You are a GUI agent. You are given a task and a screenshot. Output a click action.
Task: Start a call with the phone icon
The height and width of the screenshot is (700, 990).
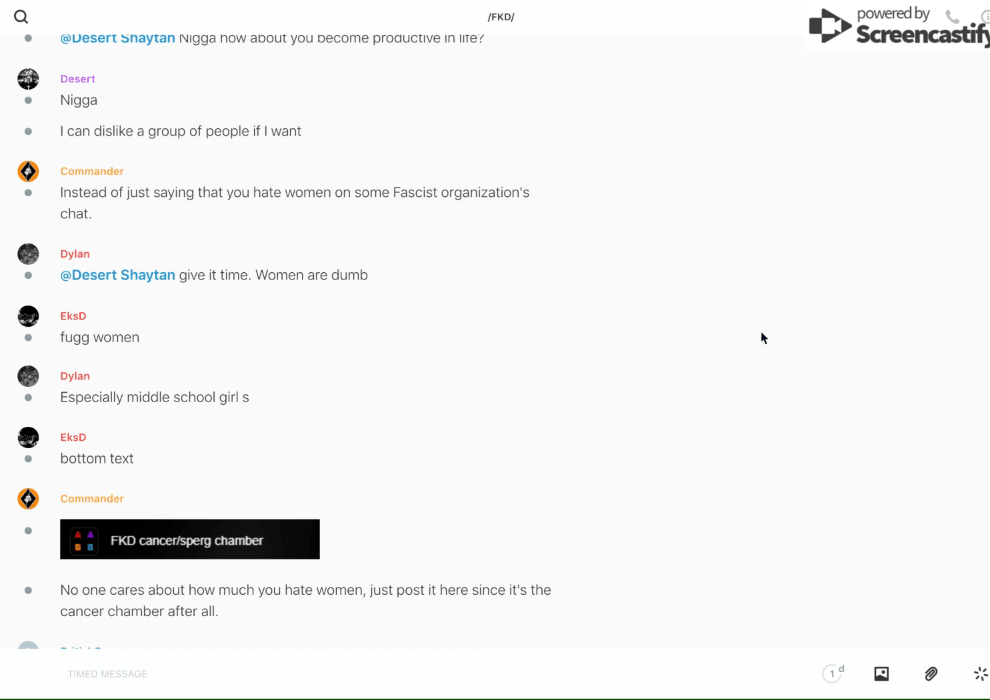point(952,17)
